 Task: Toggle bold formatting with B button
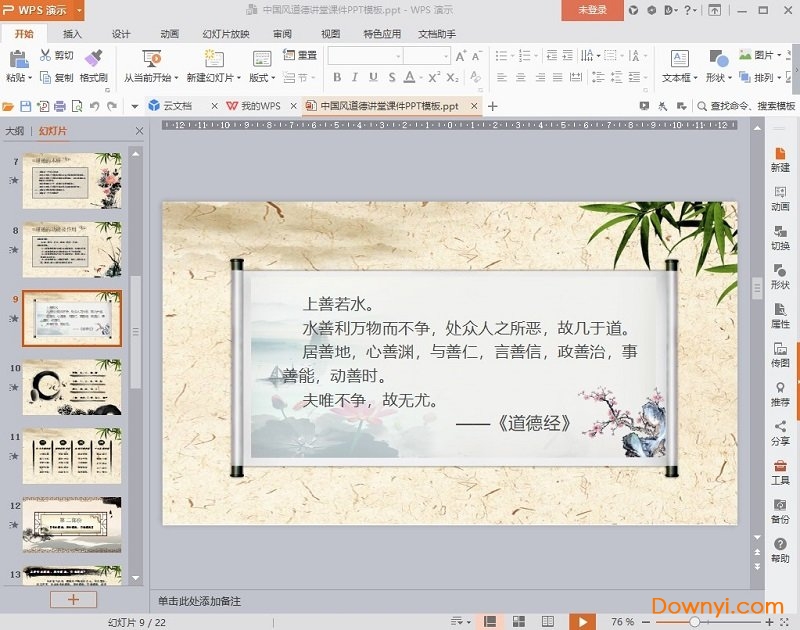click(x=337, y=77)
